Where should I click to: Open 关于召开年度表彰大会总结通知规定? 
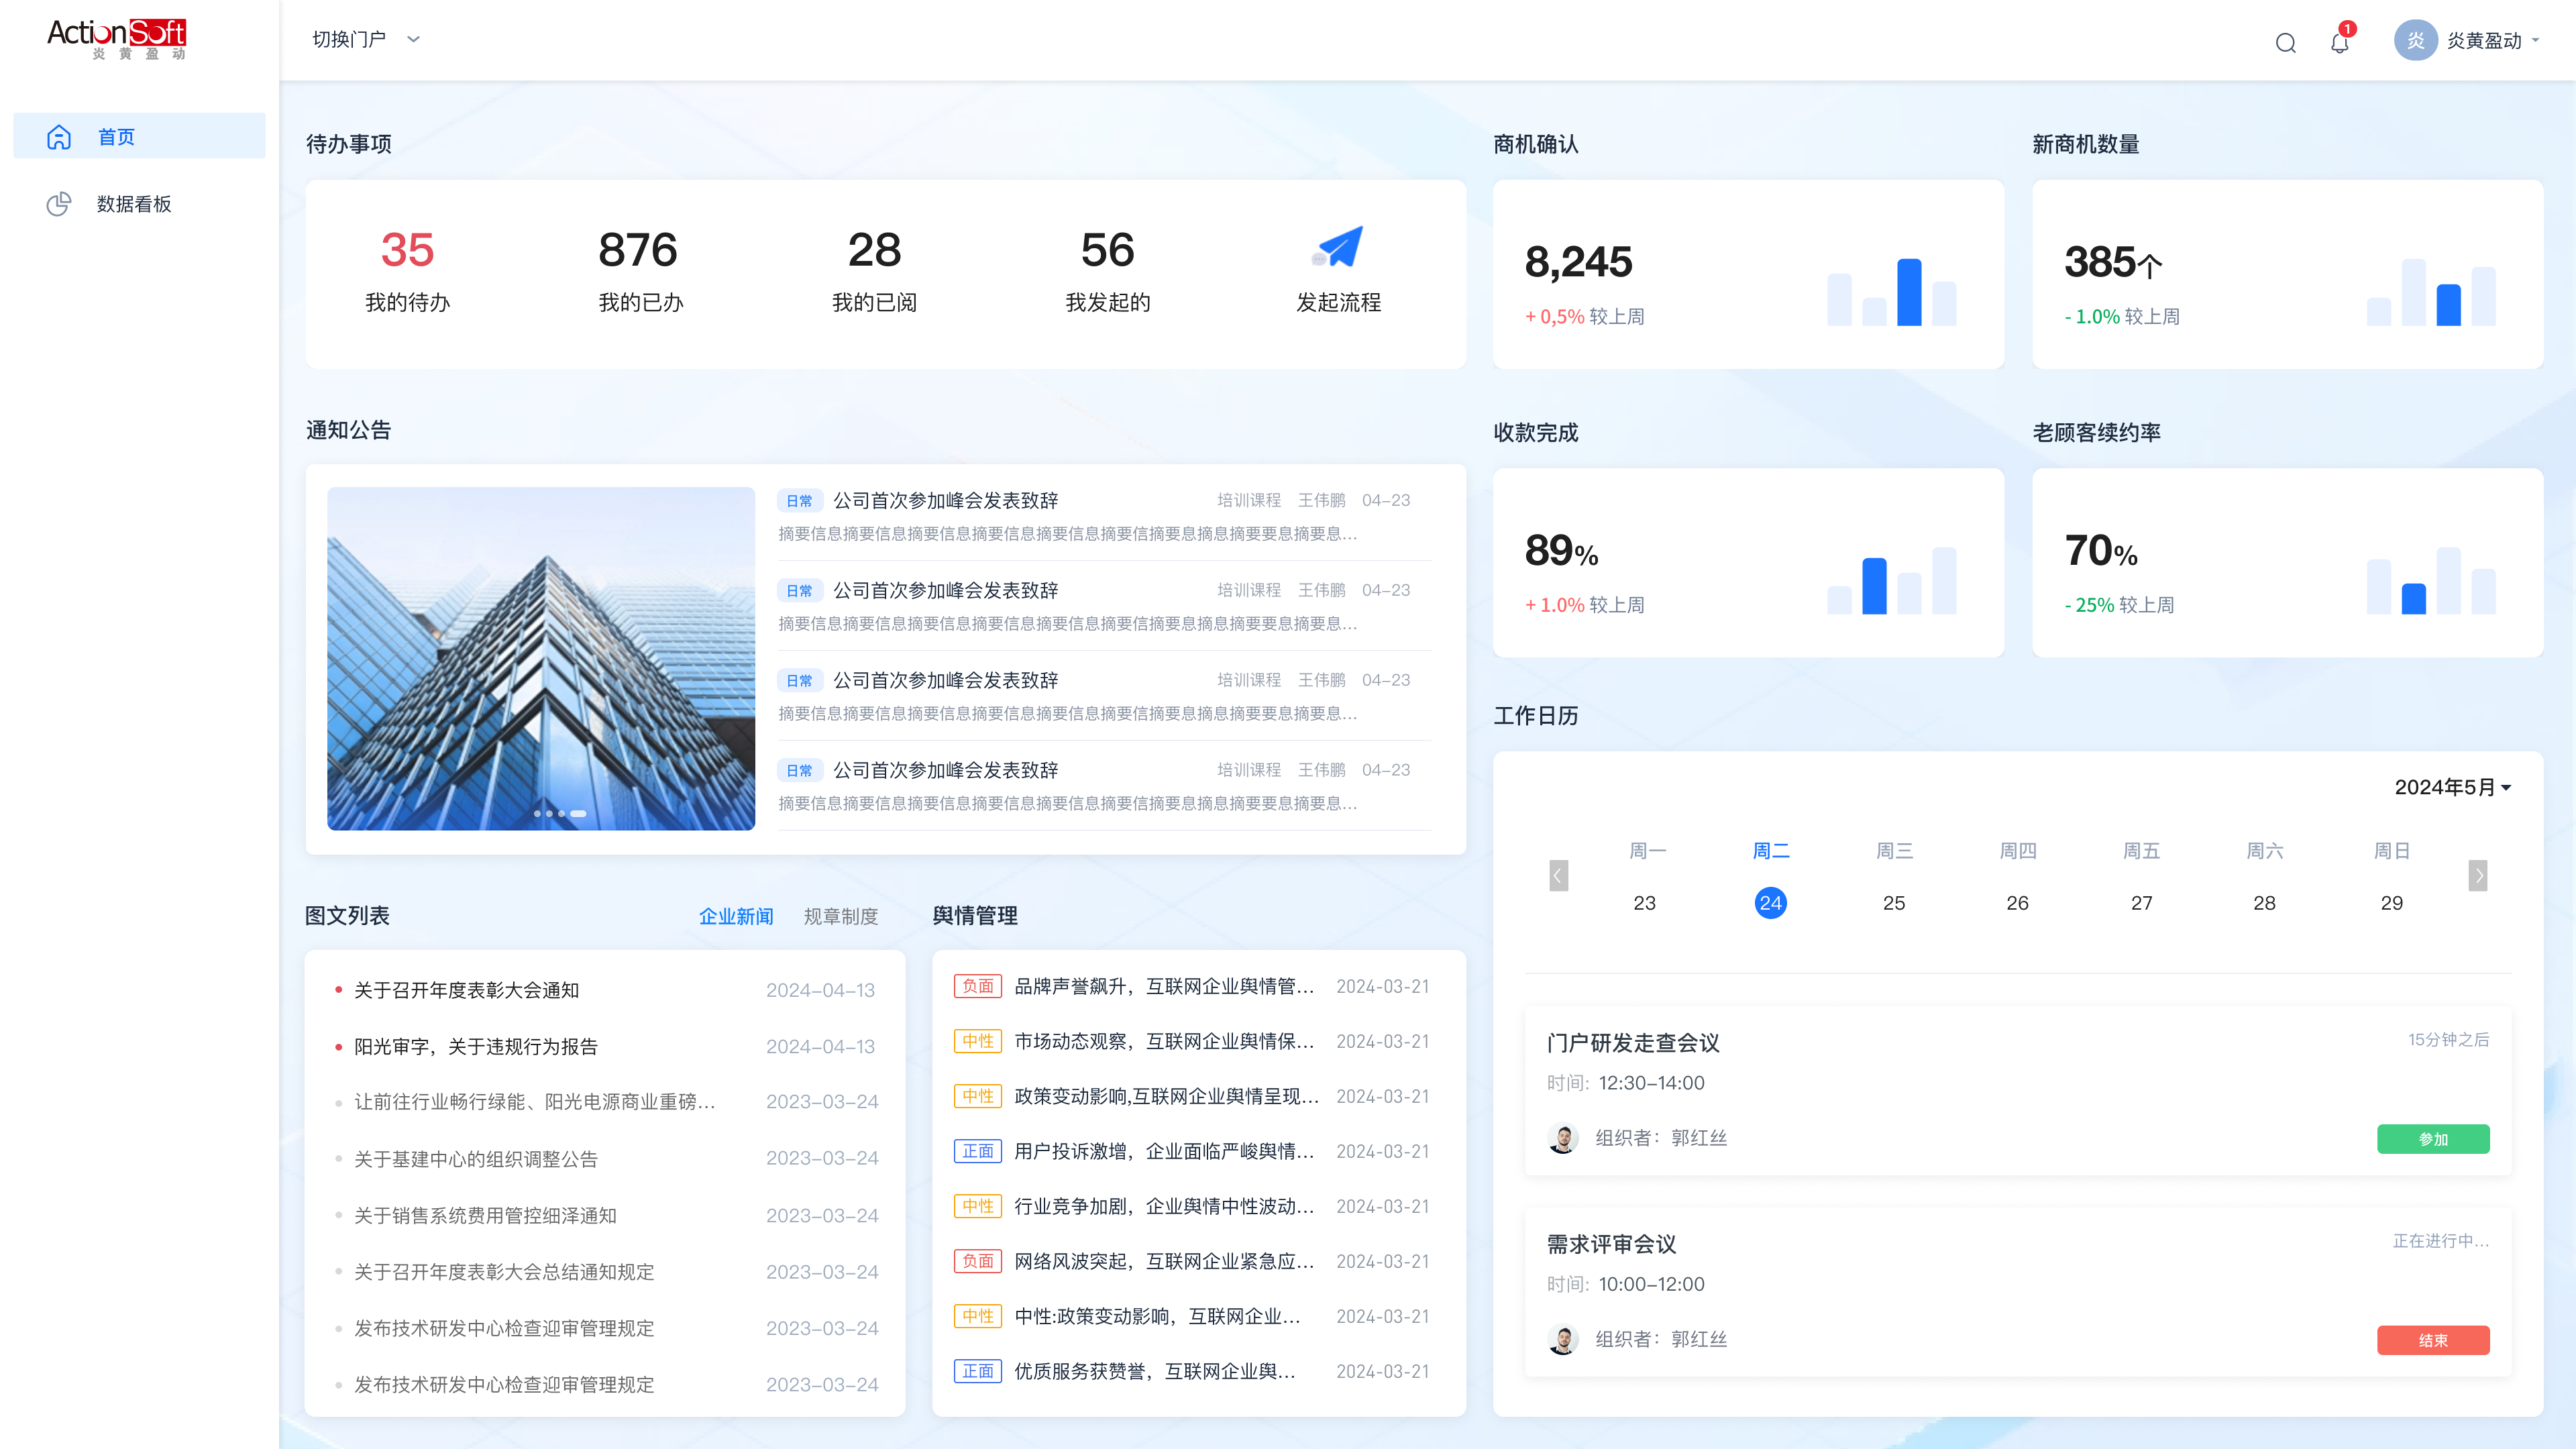[x=504, y=1272]
